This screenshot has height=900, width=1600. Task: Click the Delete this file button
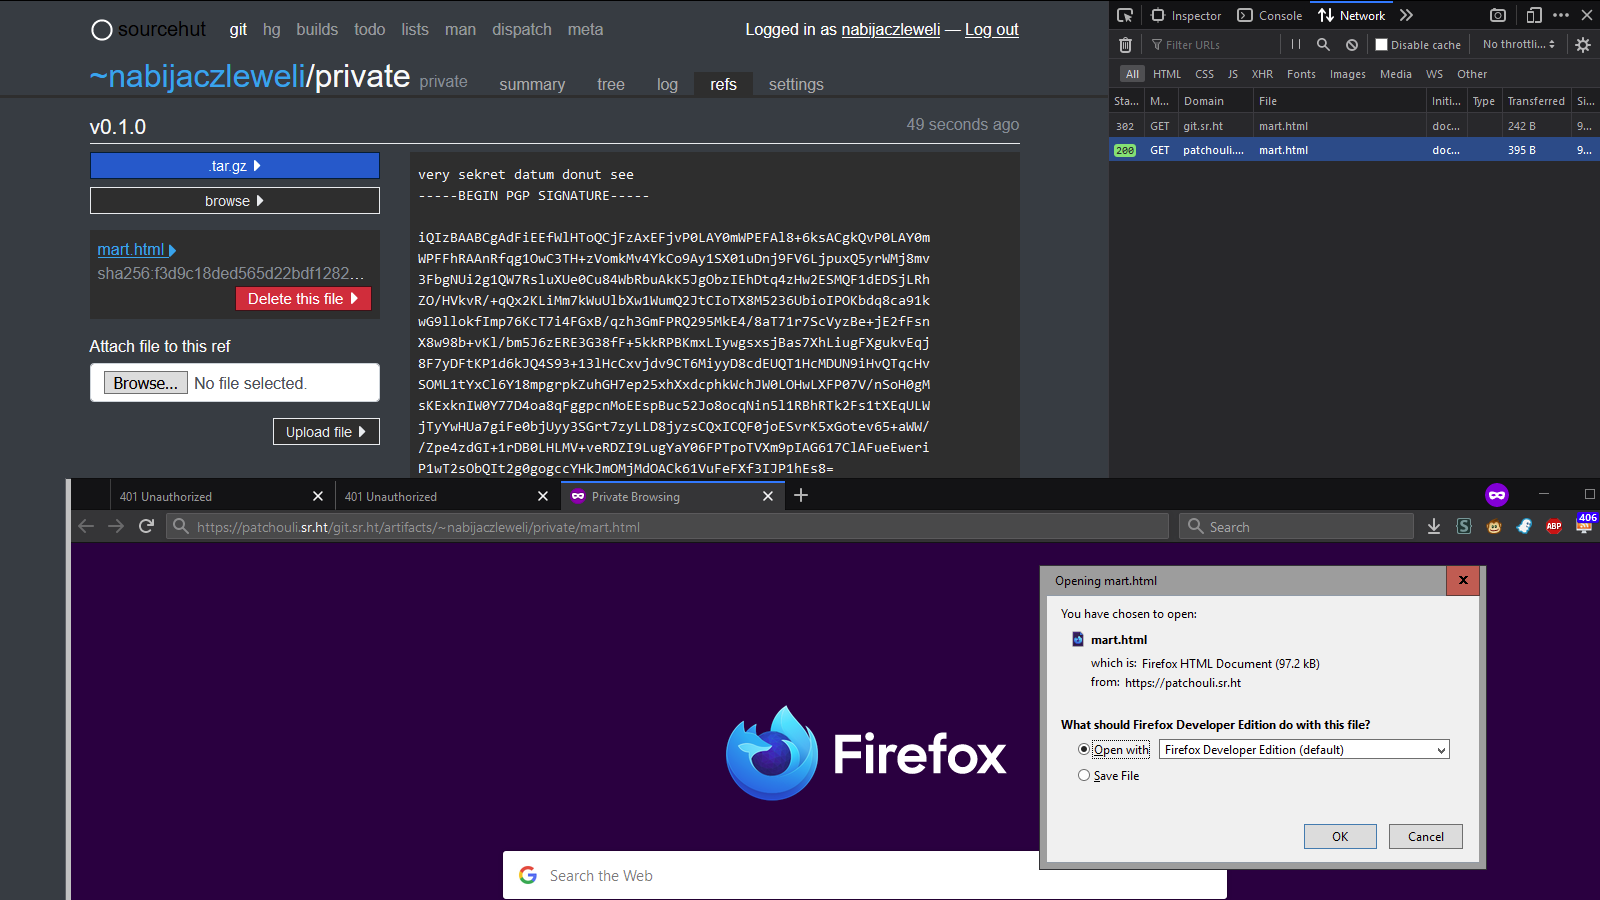click(x=303, y=299)
